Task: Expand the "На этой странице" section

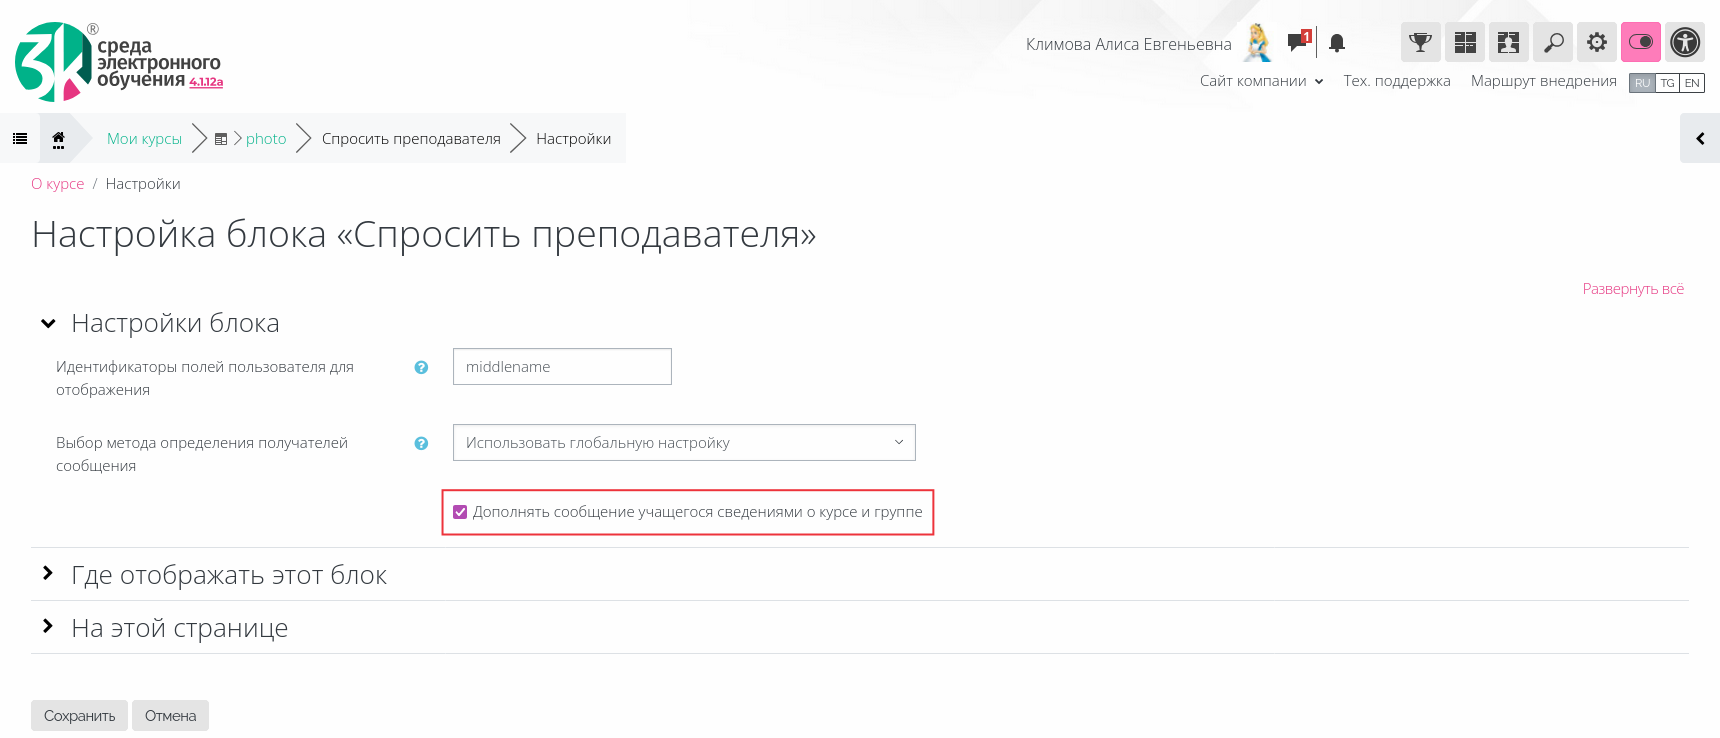Action: [x=179, y=628]
